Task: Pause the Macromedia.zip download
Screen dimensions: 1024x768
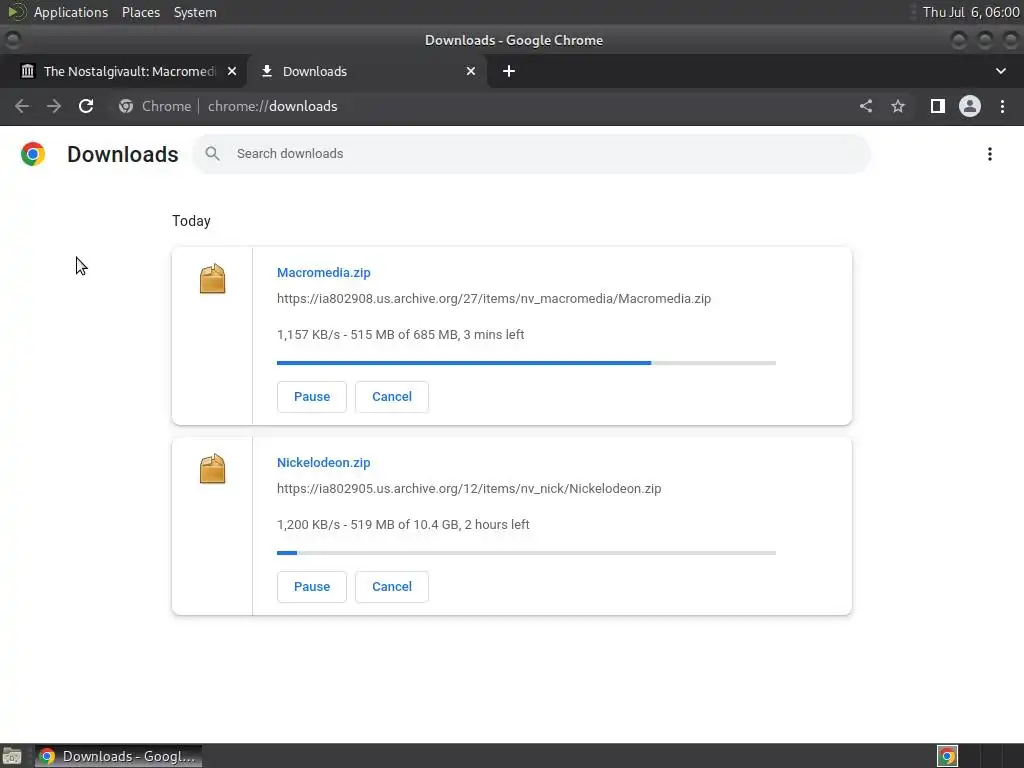Action: click(x=312, y=396)
